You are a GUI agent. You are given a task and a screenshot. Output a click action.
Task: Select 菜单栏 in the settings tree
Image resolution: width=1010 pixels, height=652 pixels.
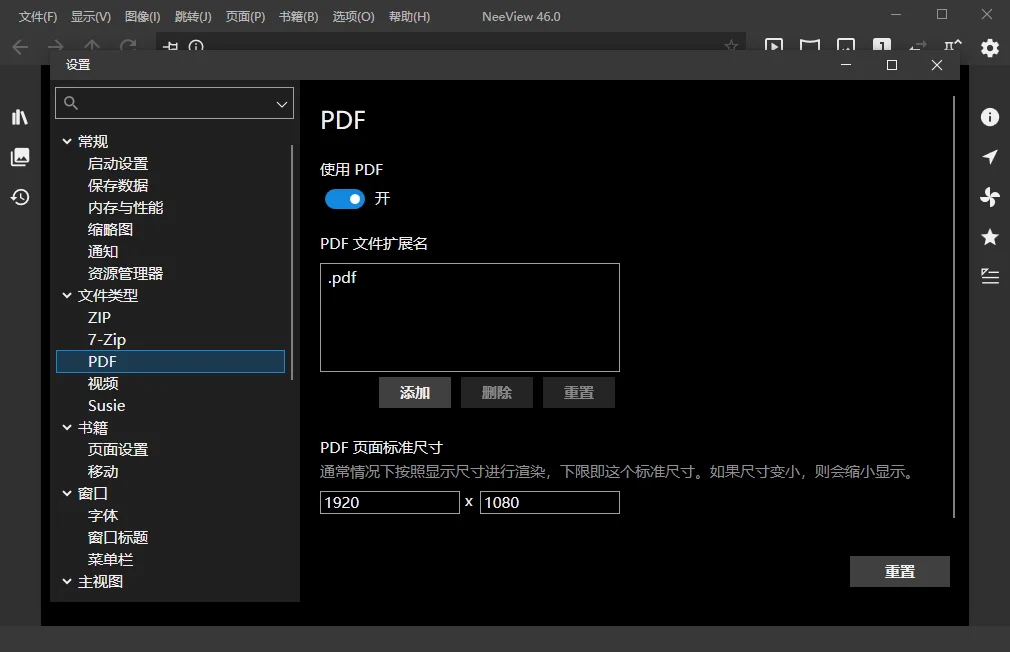coord(110,559)
